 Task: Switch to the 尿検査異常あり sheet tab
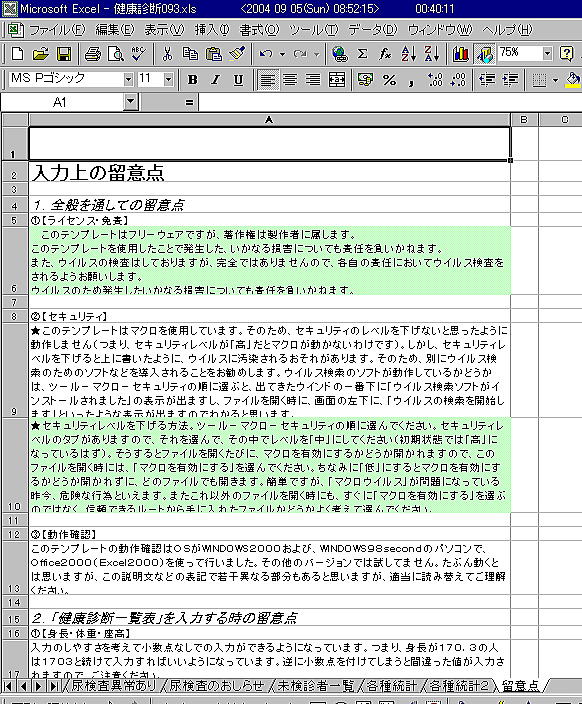pos(114,686)
